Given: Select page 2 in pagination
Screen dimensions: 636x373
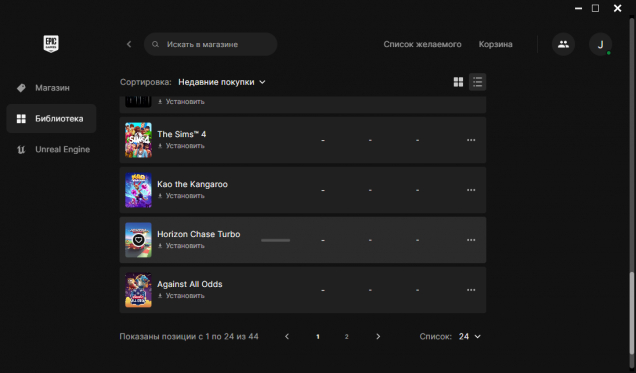Looking at the screenshot, I should (x=346, y=337).
